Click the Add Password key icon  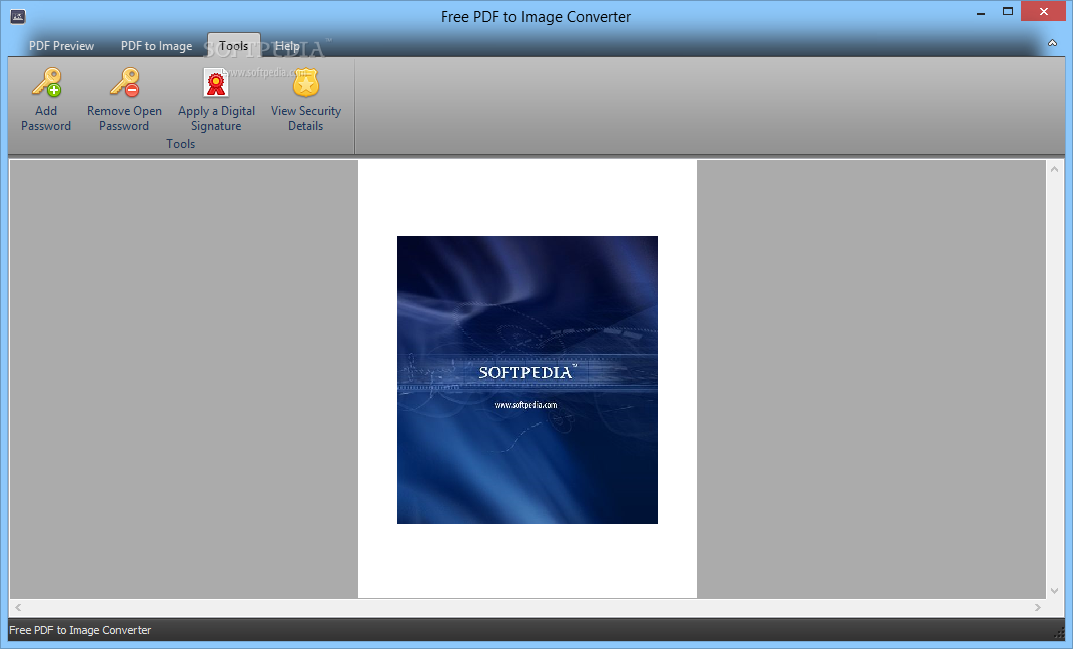(x=46, y=82)
